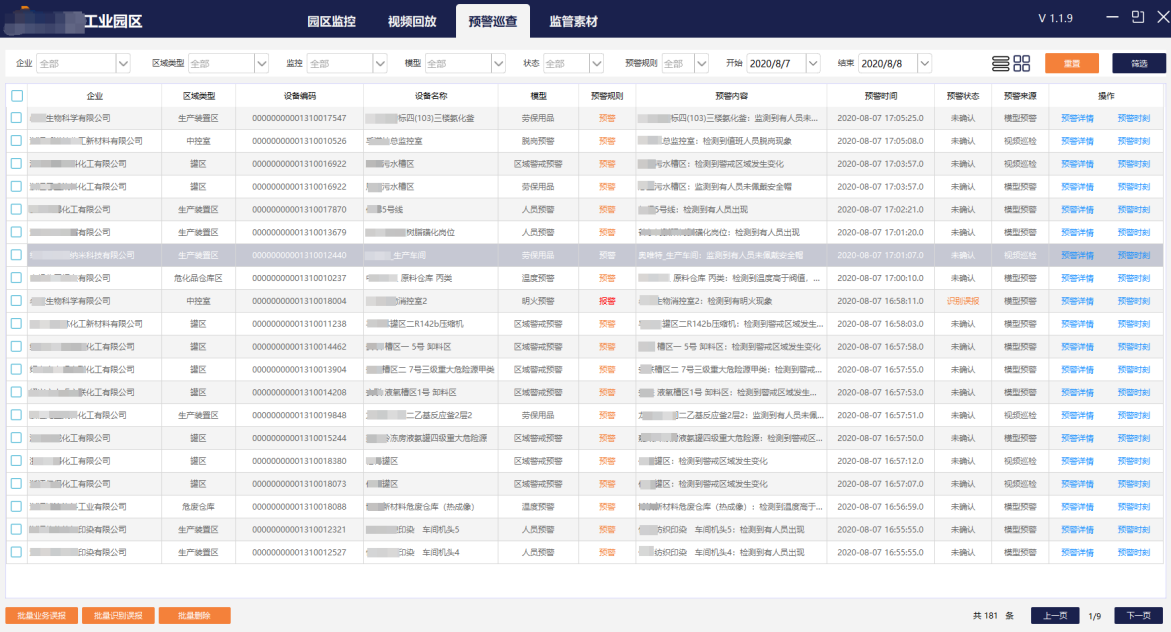Open 预警详情 link in the first row
The width and height of the screenshot is (1171, 632).
click(1077, 118)
